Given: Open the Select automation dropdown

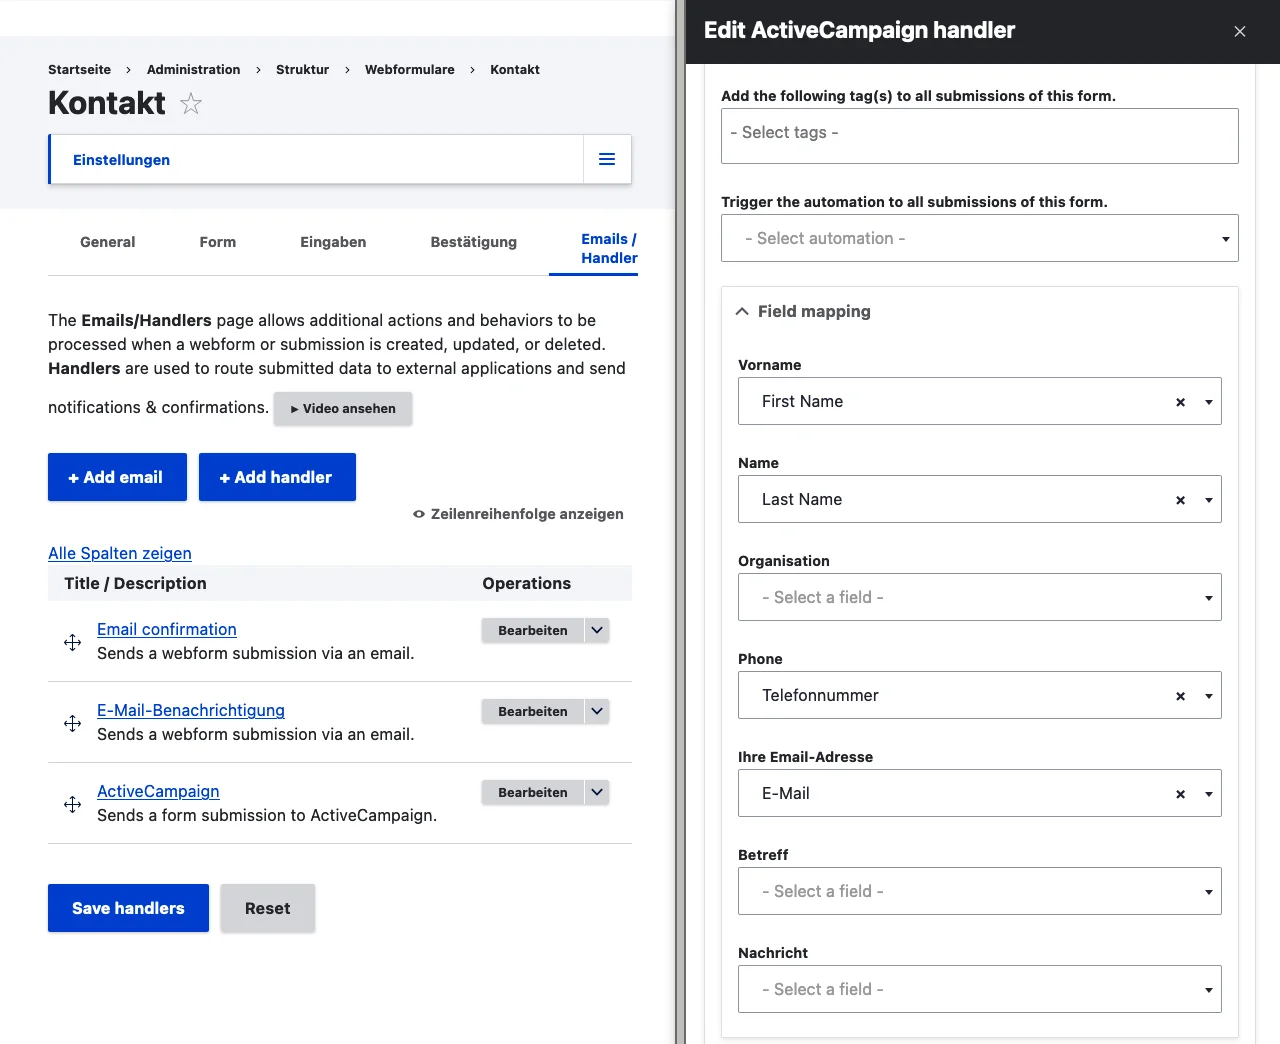Looking at the screenshot, I should (980, 238).
